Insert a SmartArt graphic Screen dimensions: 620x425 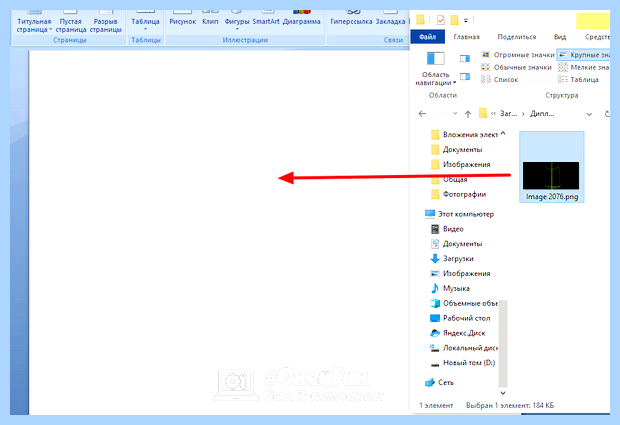(x=266, y=20)
